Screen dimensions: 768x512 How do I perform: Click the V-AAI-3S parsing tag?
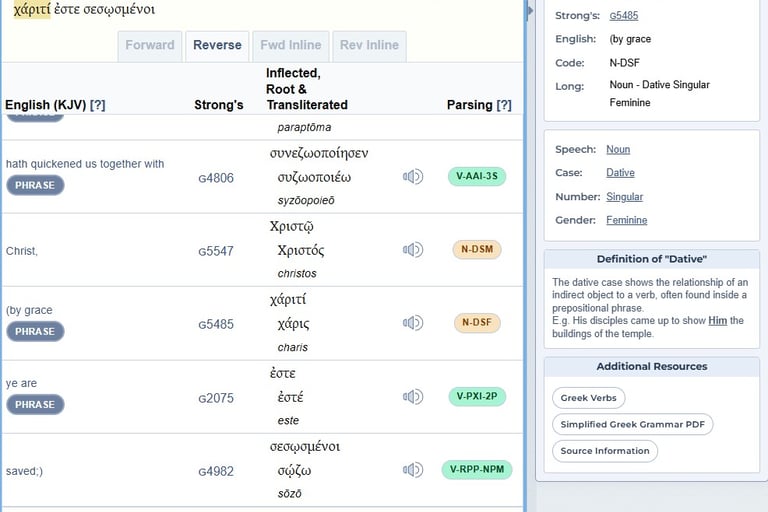(x=477, y=177)
